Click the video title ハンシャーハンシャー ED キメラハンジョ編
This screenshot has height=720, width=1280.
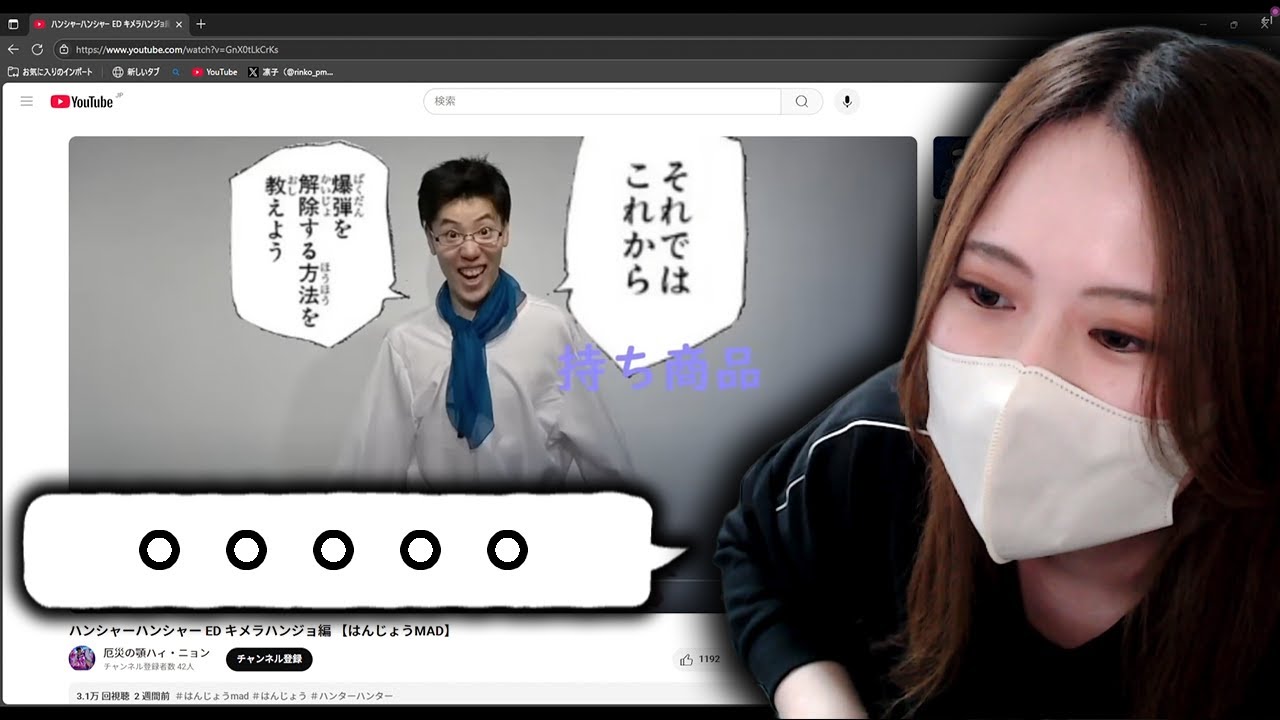(x=261, y=630)
